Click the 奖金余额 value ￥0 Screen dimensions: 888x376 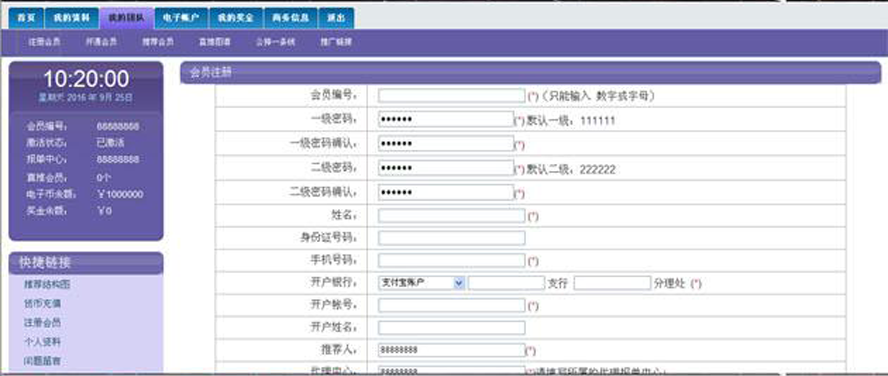point(104,211)
